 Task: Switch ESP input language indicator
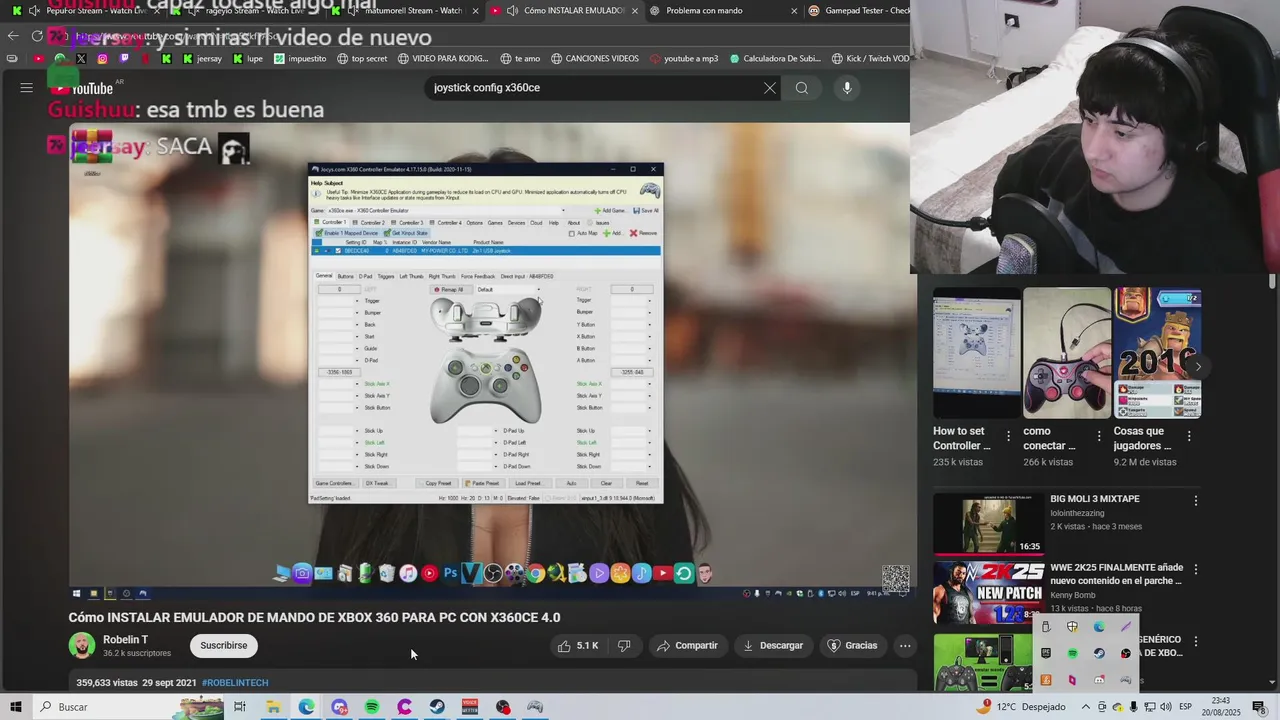pyautogui.click(x=1186, y=707)
